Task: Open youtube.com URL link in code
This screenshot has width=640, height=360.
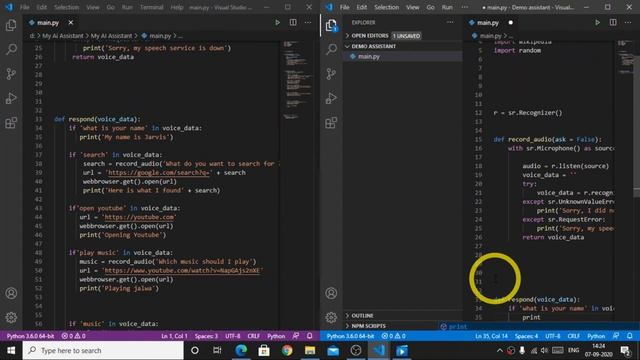Action: pos(140,217)
